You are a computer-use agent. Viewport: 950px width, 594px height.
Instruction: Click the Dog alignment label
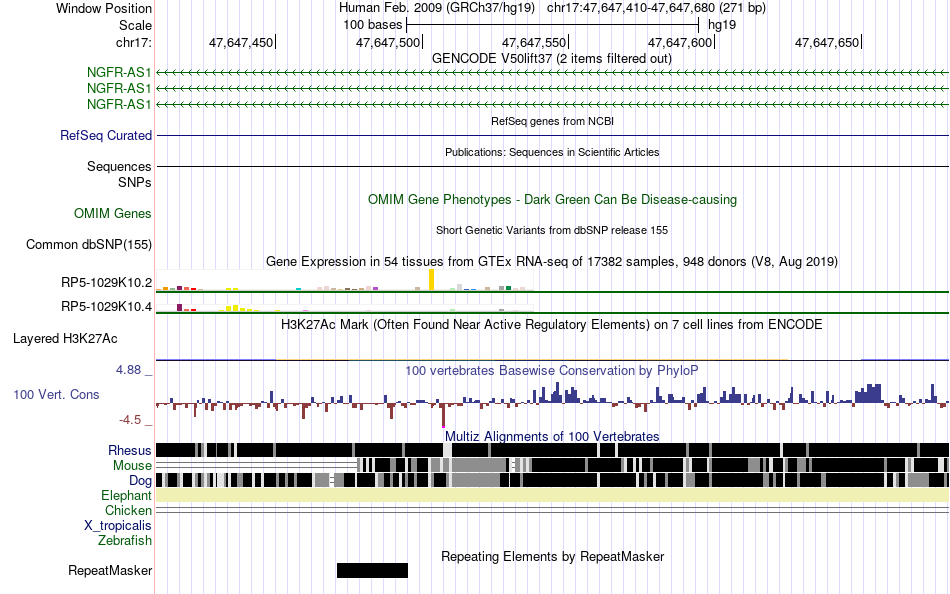pyautogui.click(x=140, y=481)
